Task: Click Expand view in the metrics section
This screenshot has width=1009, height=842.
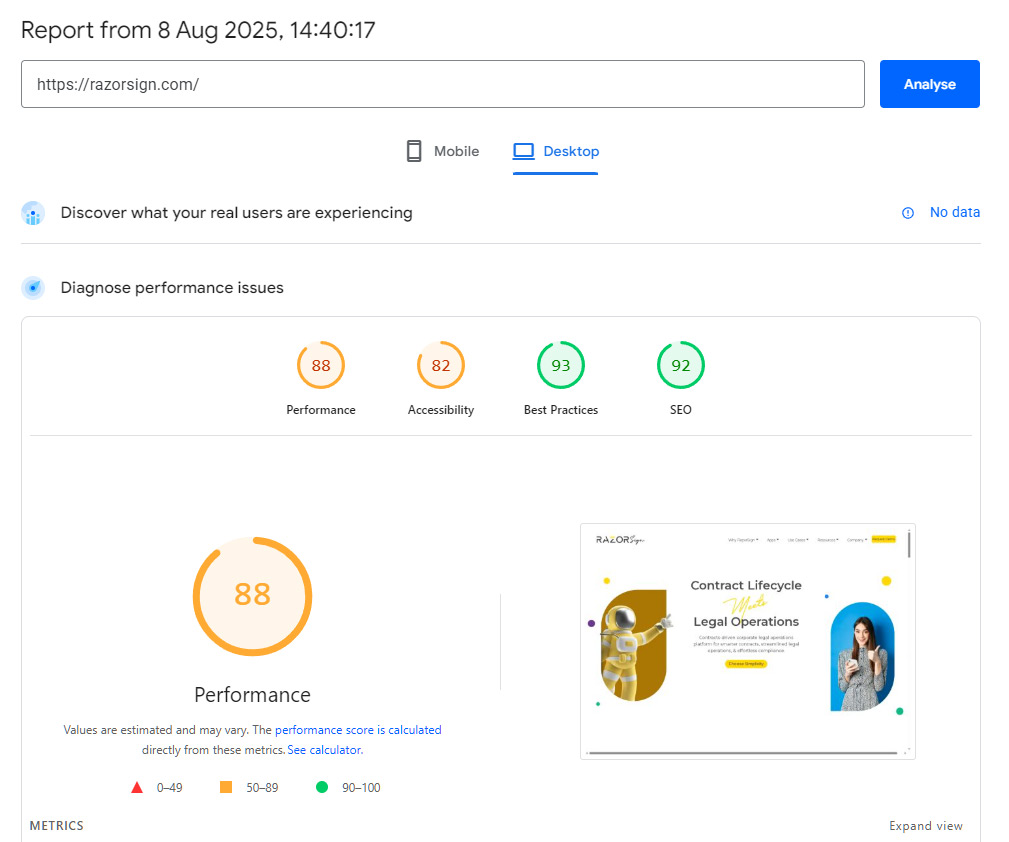Action: [x=926, y=826]
